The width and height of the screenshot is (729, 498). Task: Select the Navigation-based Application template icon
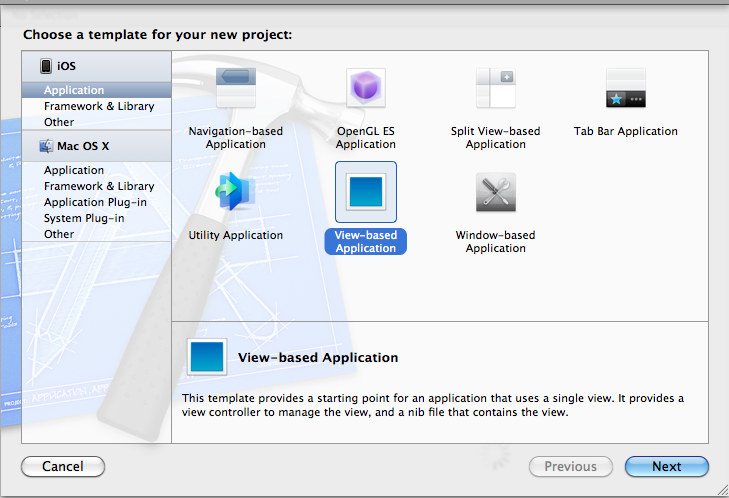(x=236, y=87)
